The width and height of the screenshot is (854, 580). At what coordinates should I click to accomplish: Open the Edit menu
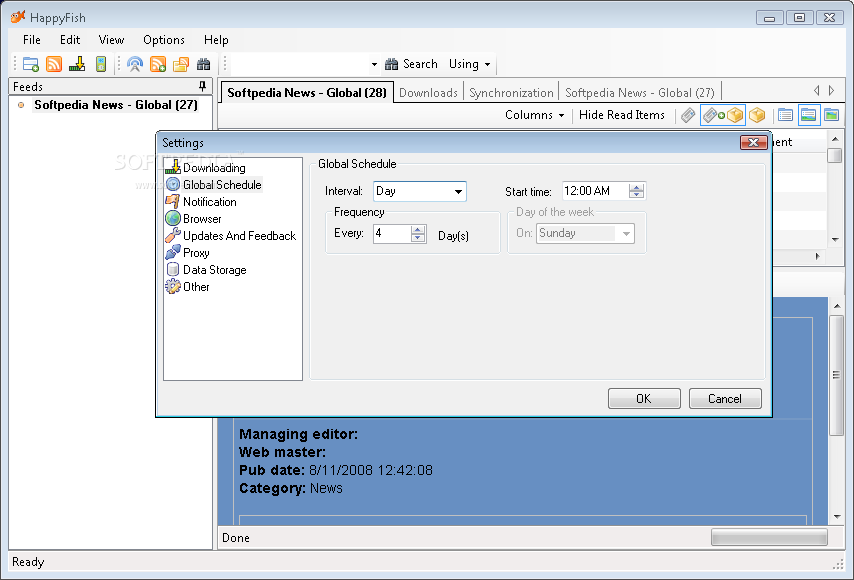(70, 40)
